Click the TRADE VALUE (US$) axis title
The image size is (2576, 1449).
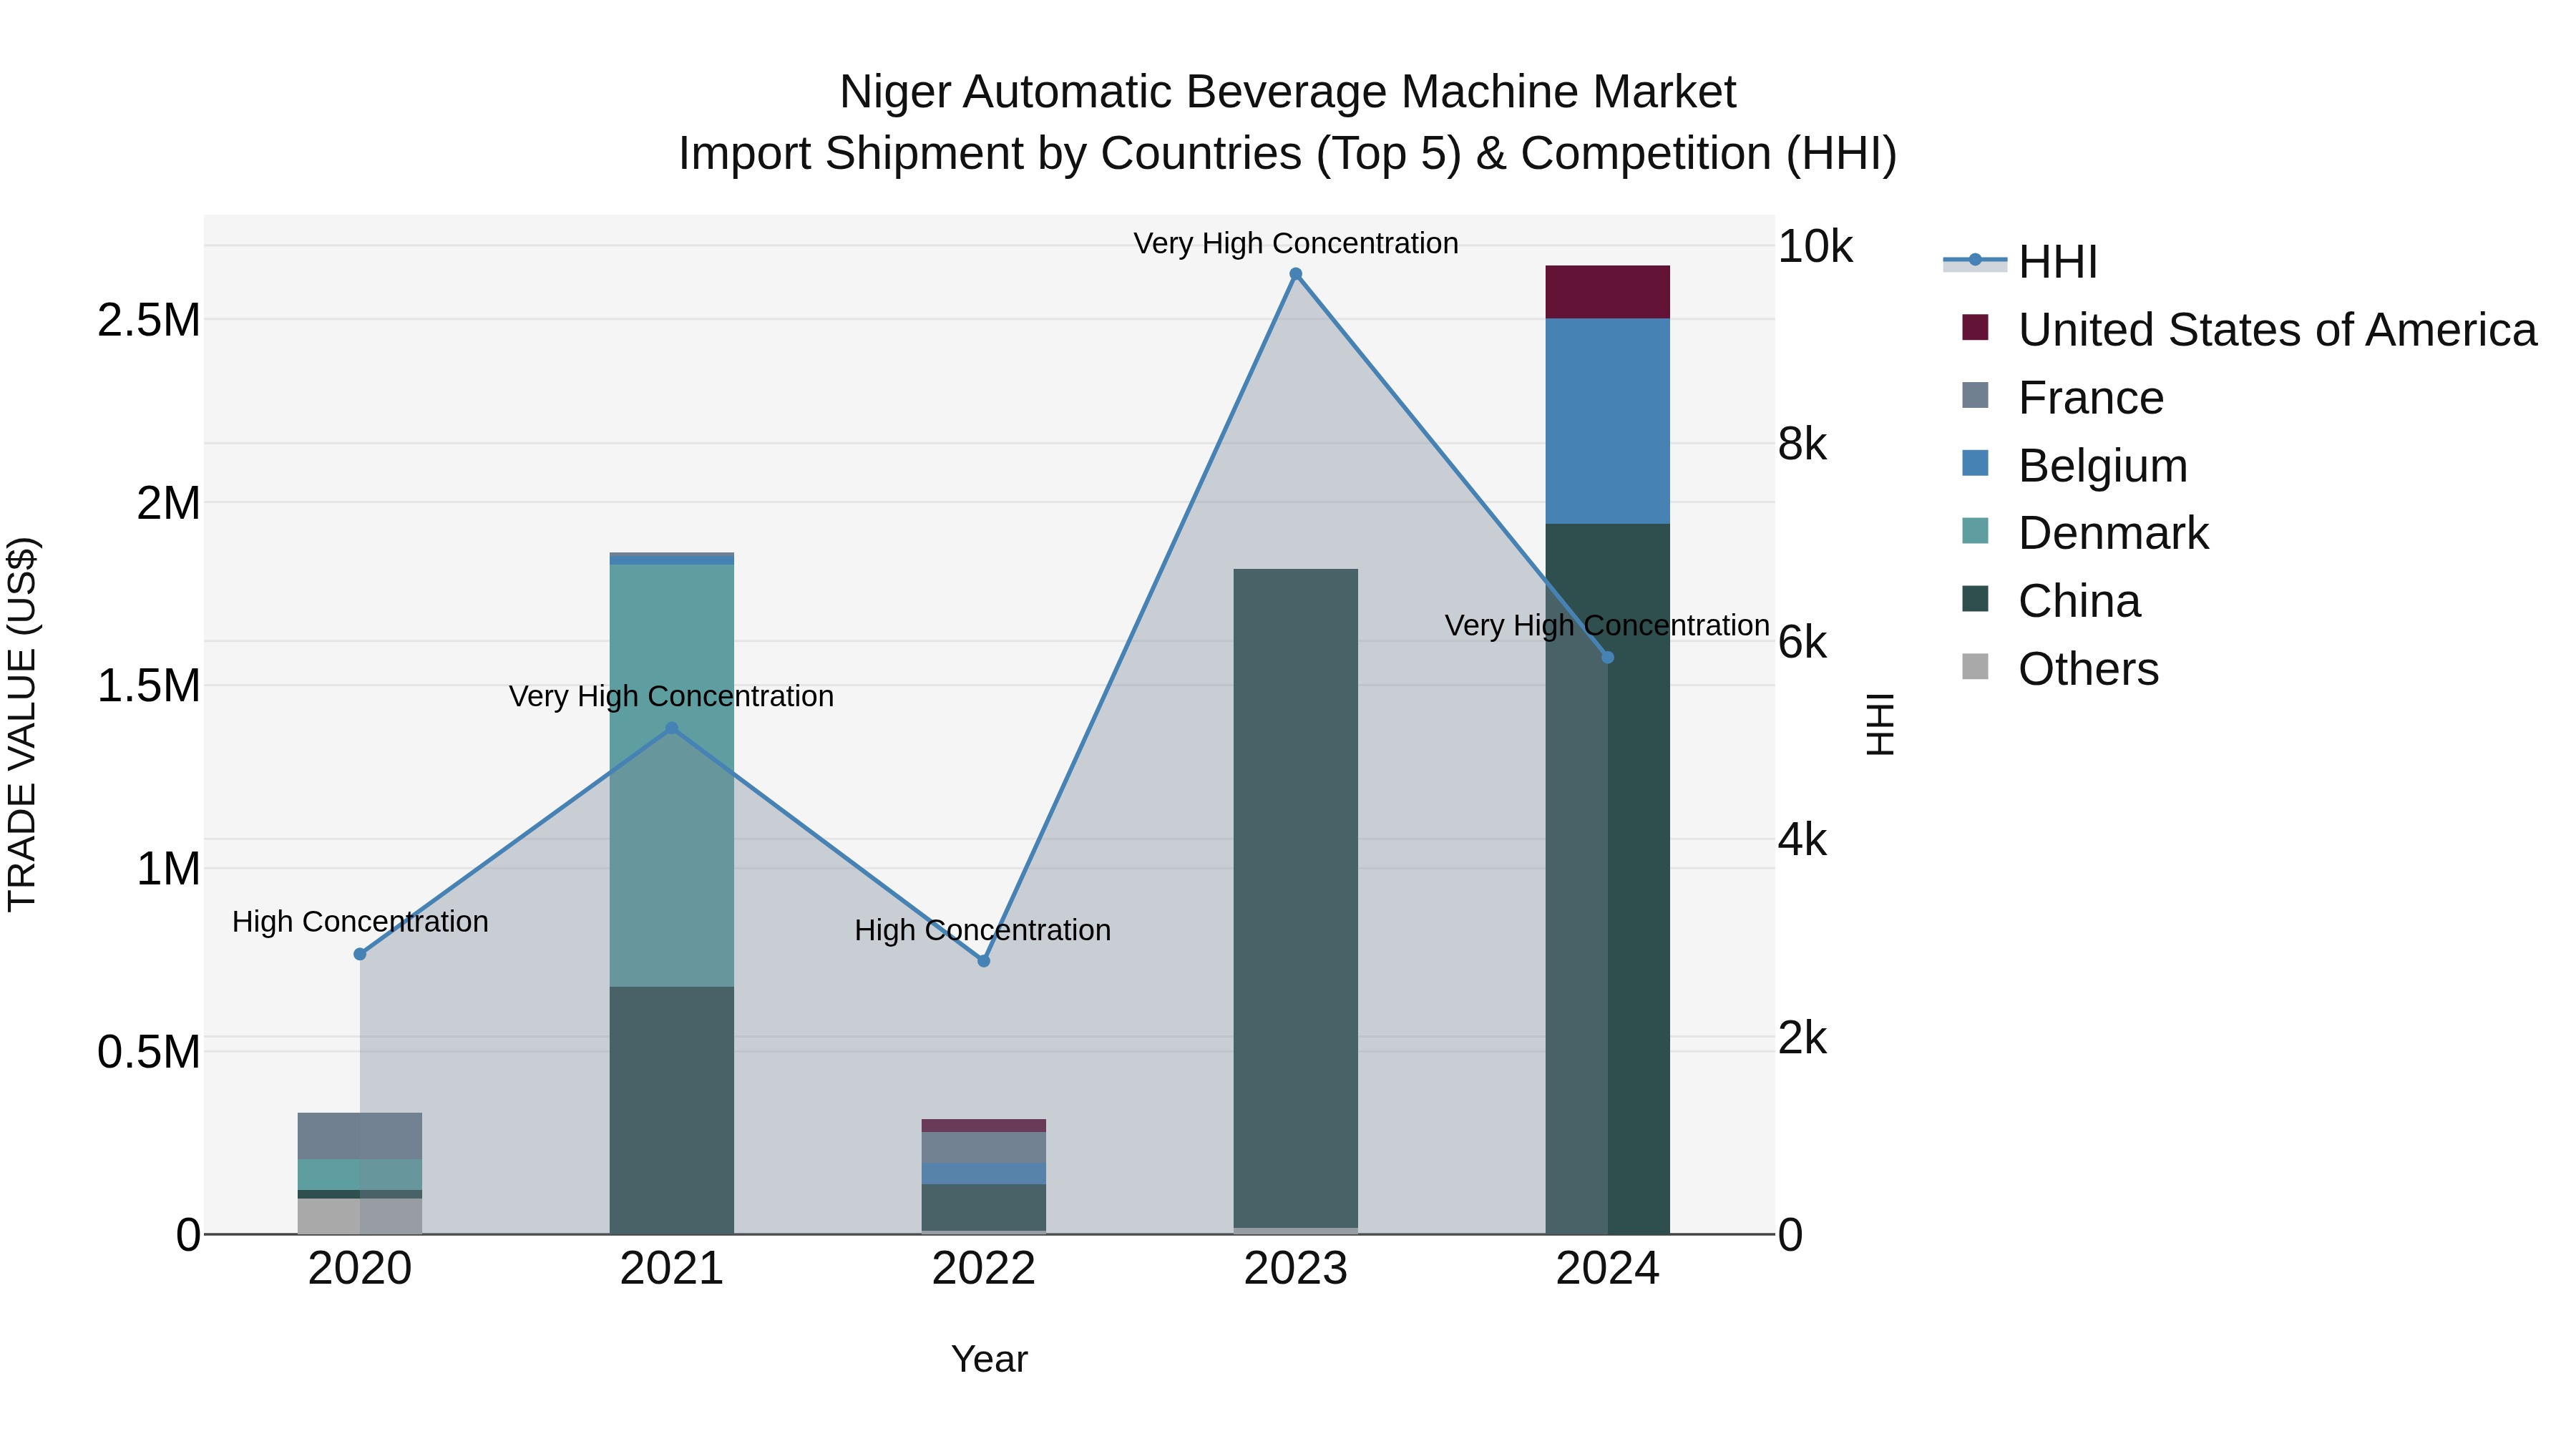(22, 724)
